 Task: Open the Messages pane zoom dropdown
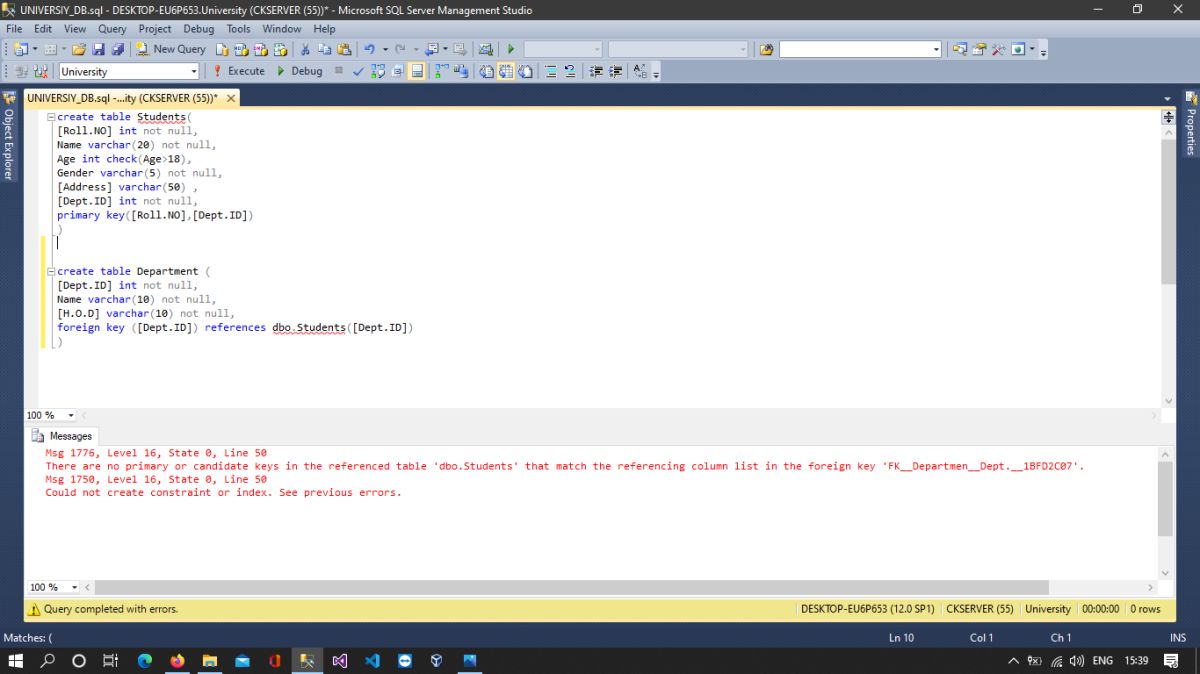(72, 587)
